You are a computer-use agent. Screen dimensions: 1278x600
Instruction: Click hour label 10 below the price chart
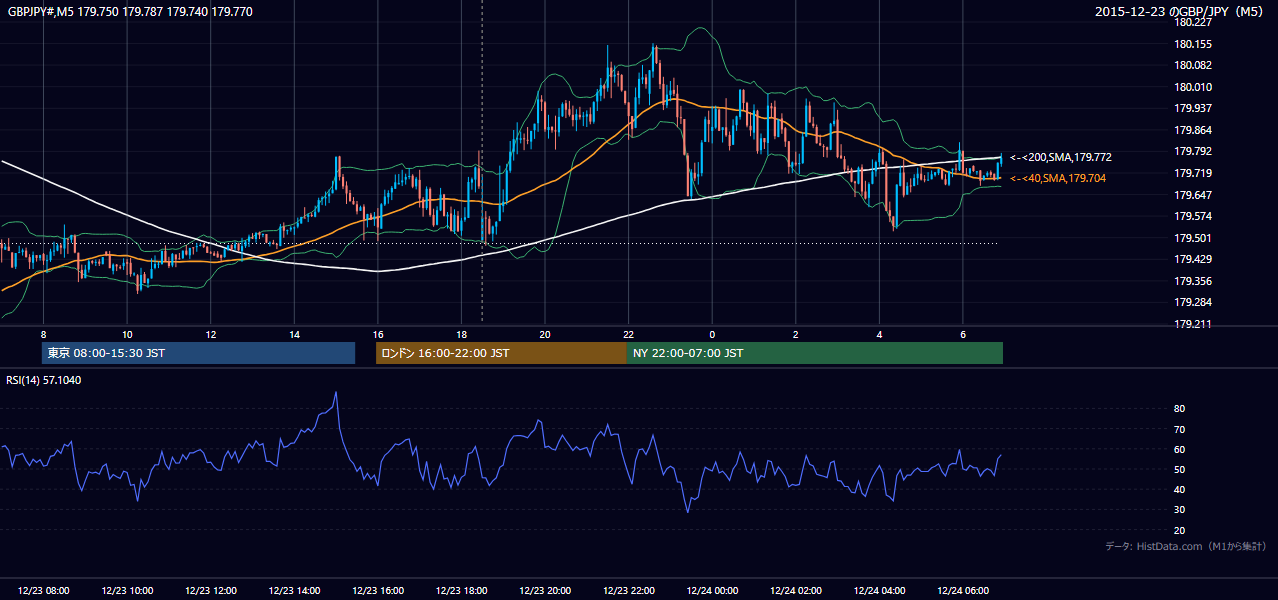(127, 333)
